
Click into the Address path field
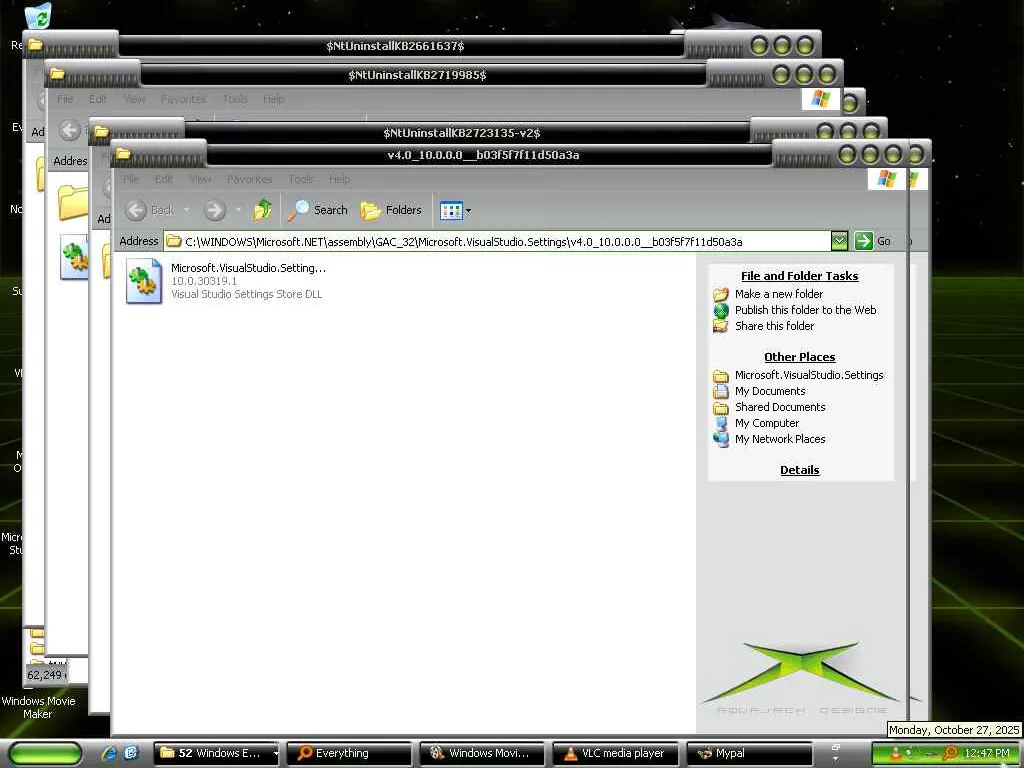[498, 242]
